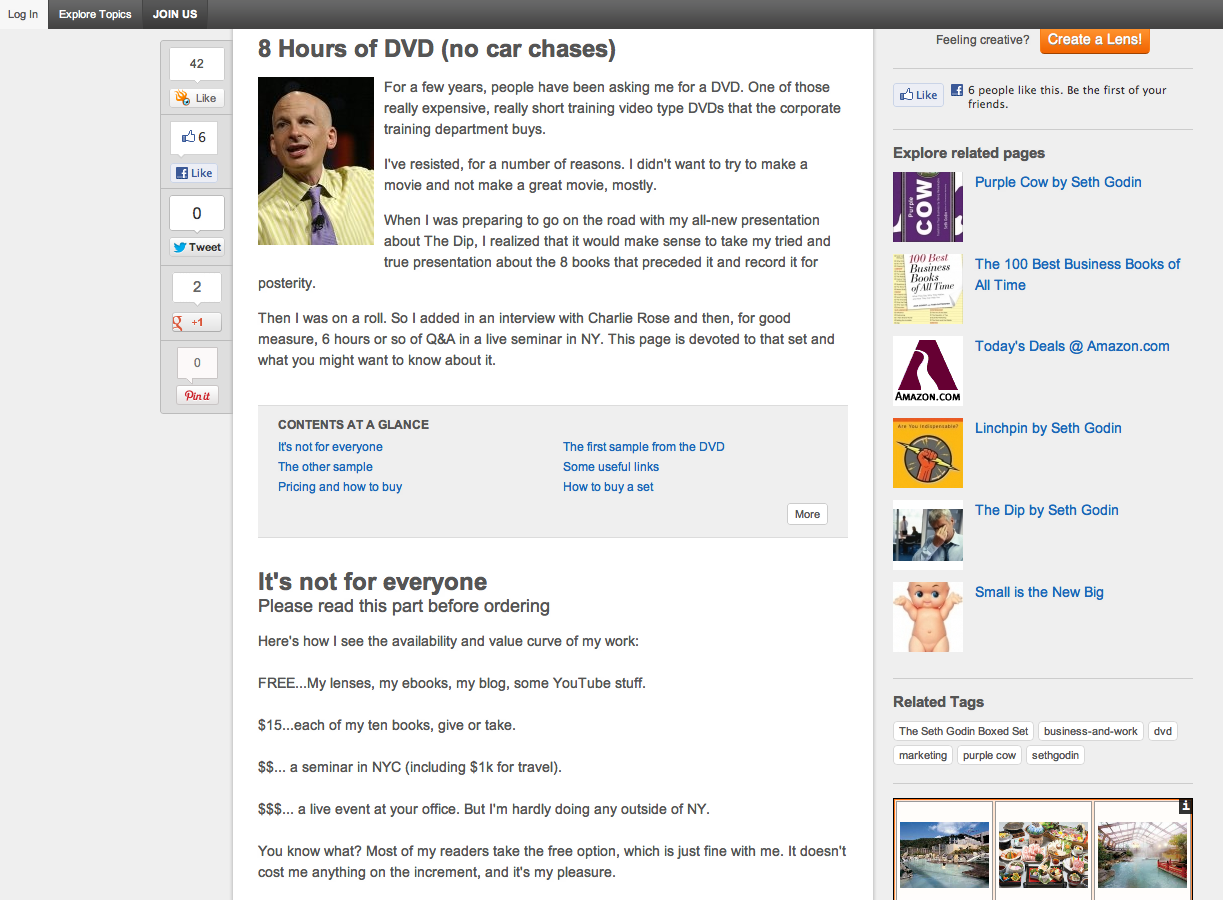Open Purple Cow book cover thumbnail
The width and height of the screenshot is (1223, 900).
pyautogui.click(x=927, y=207)
